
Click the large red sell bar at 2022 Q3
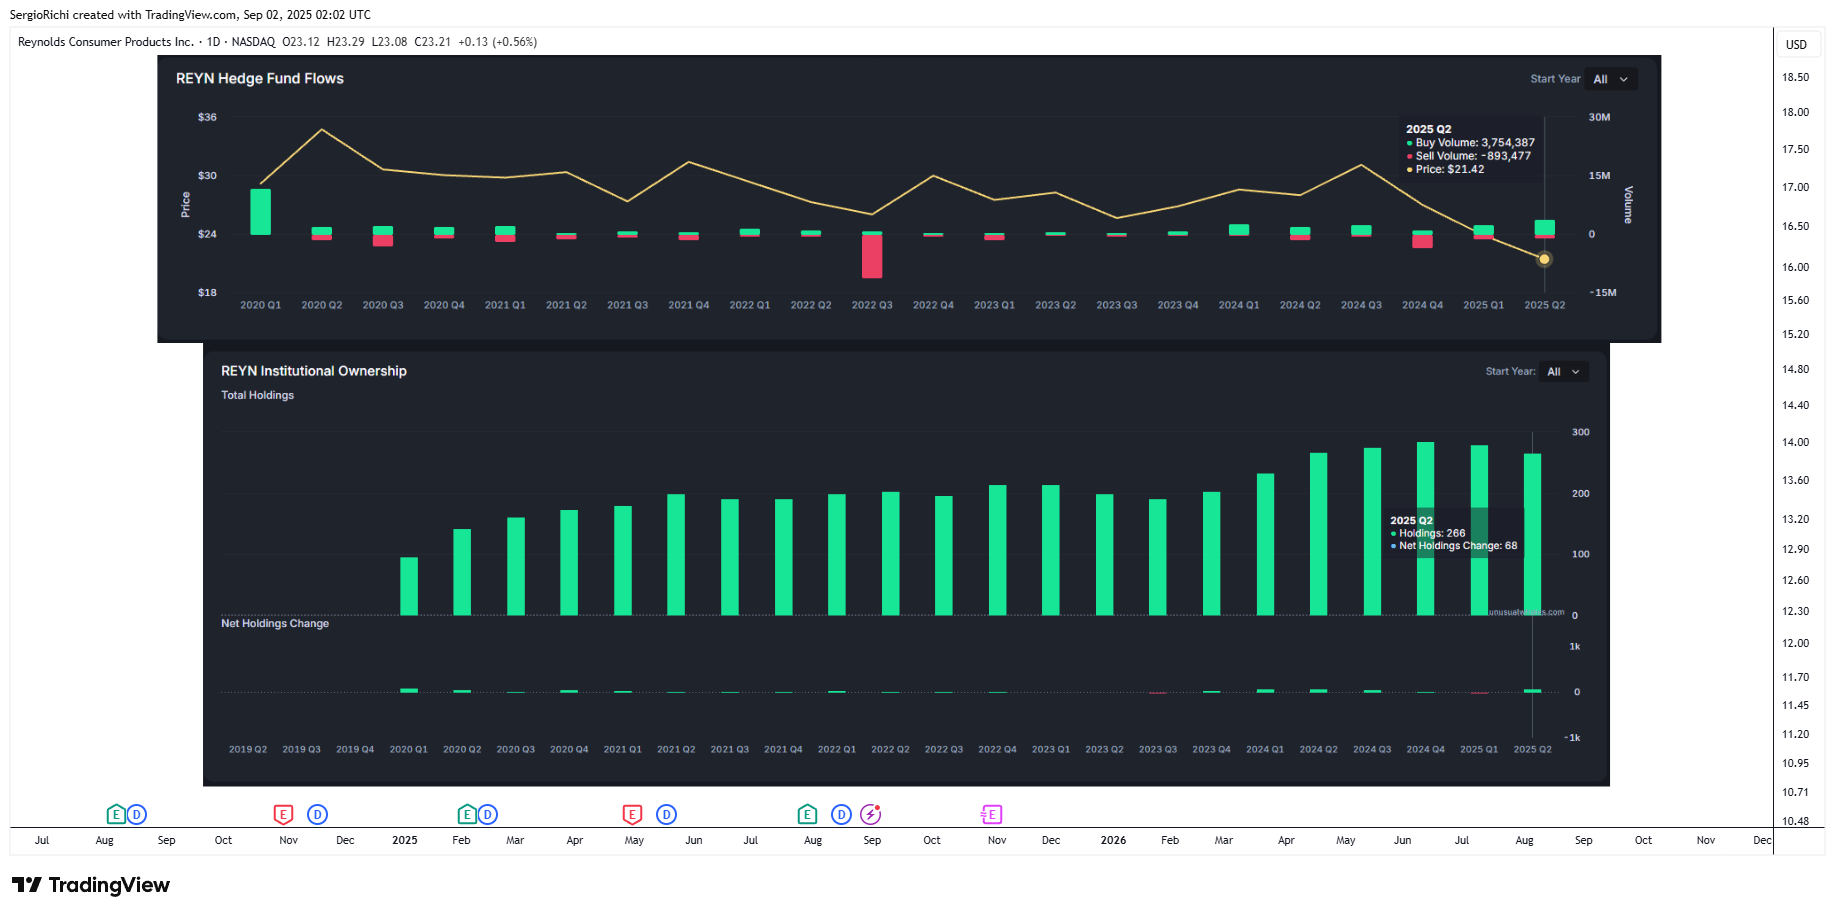tap(872, 256)
